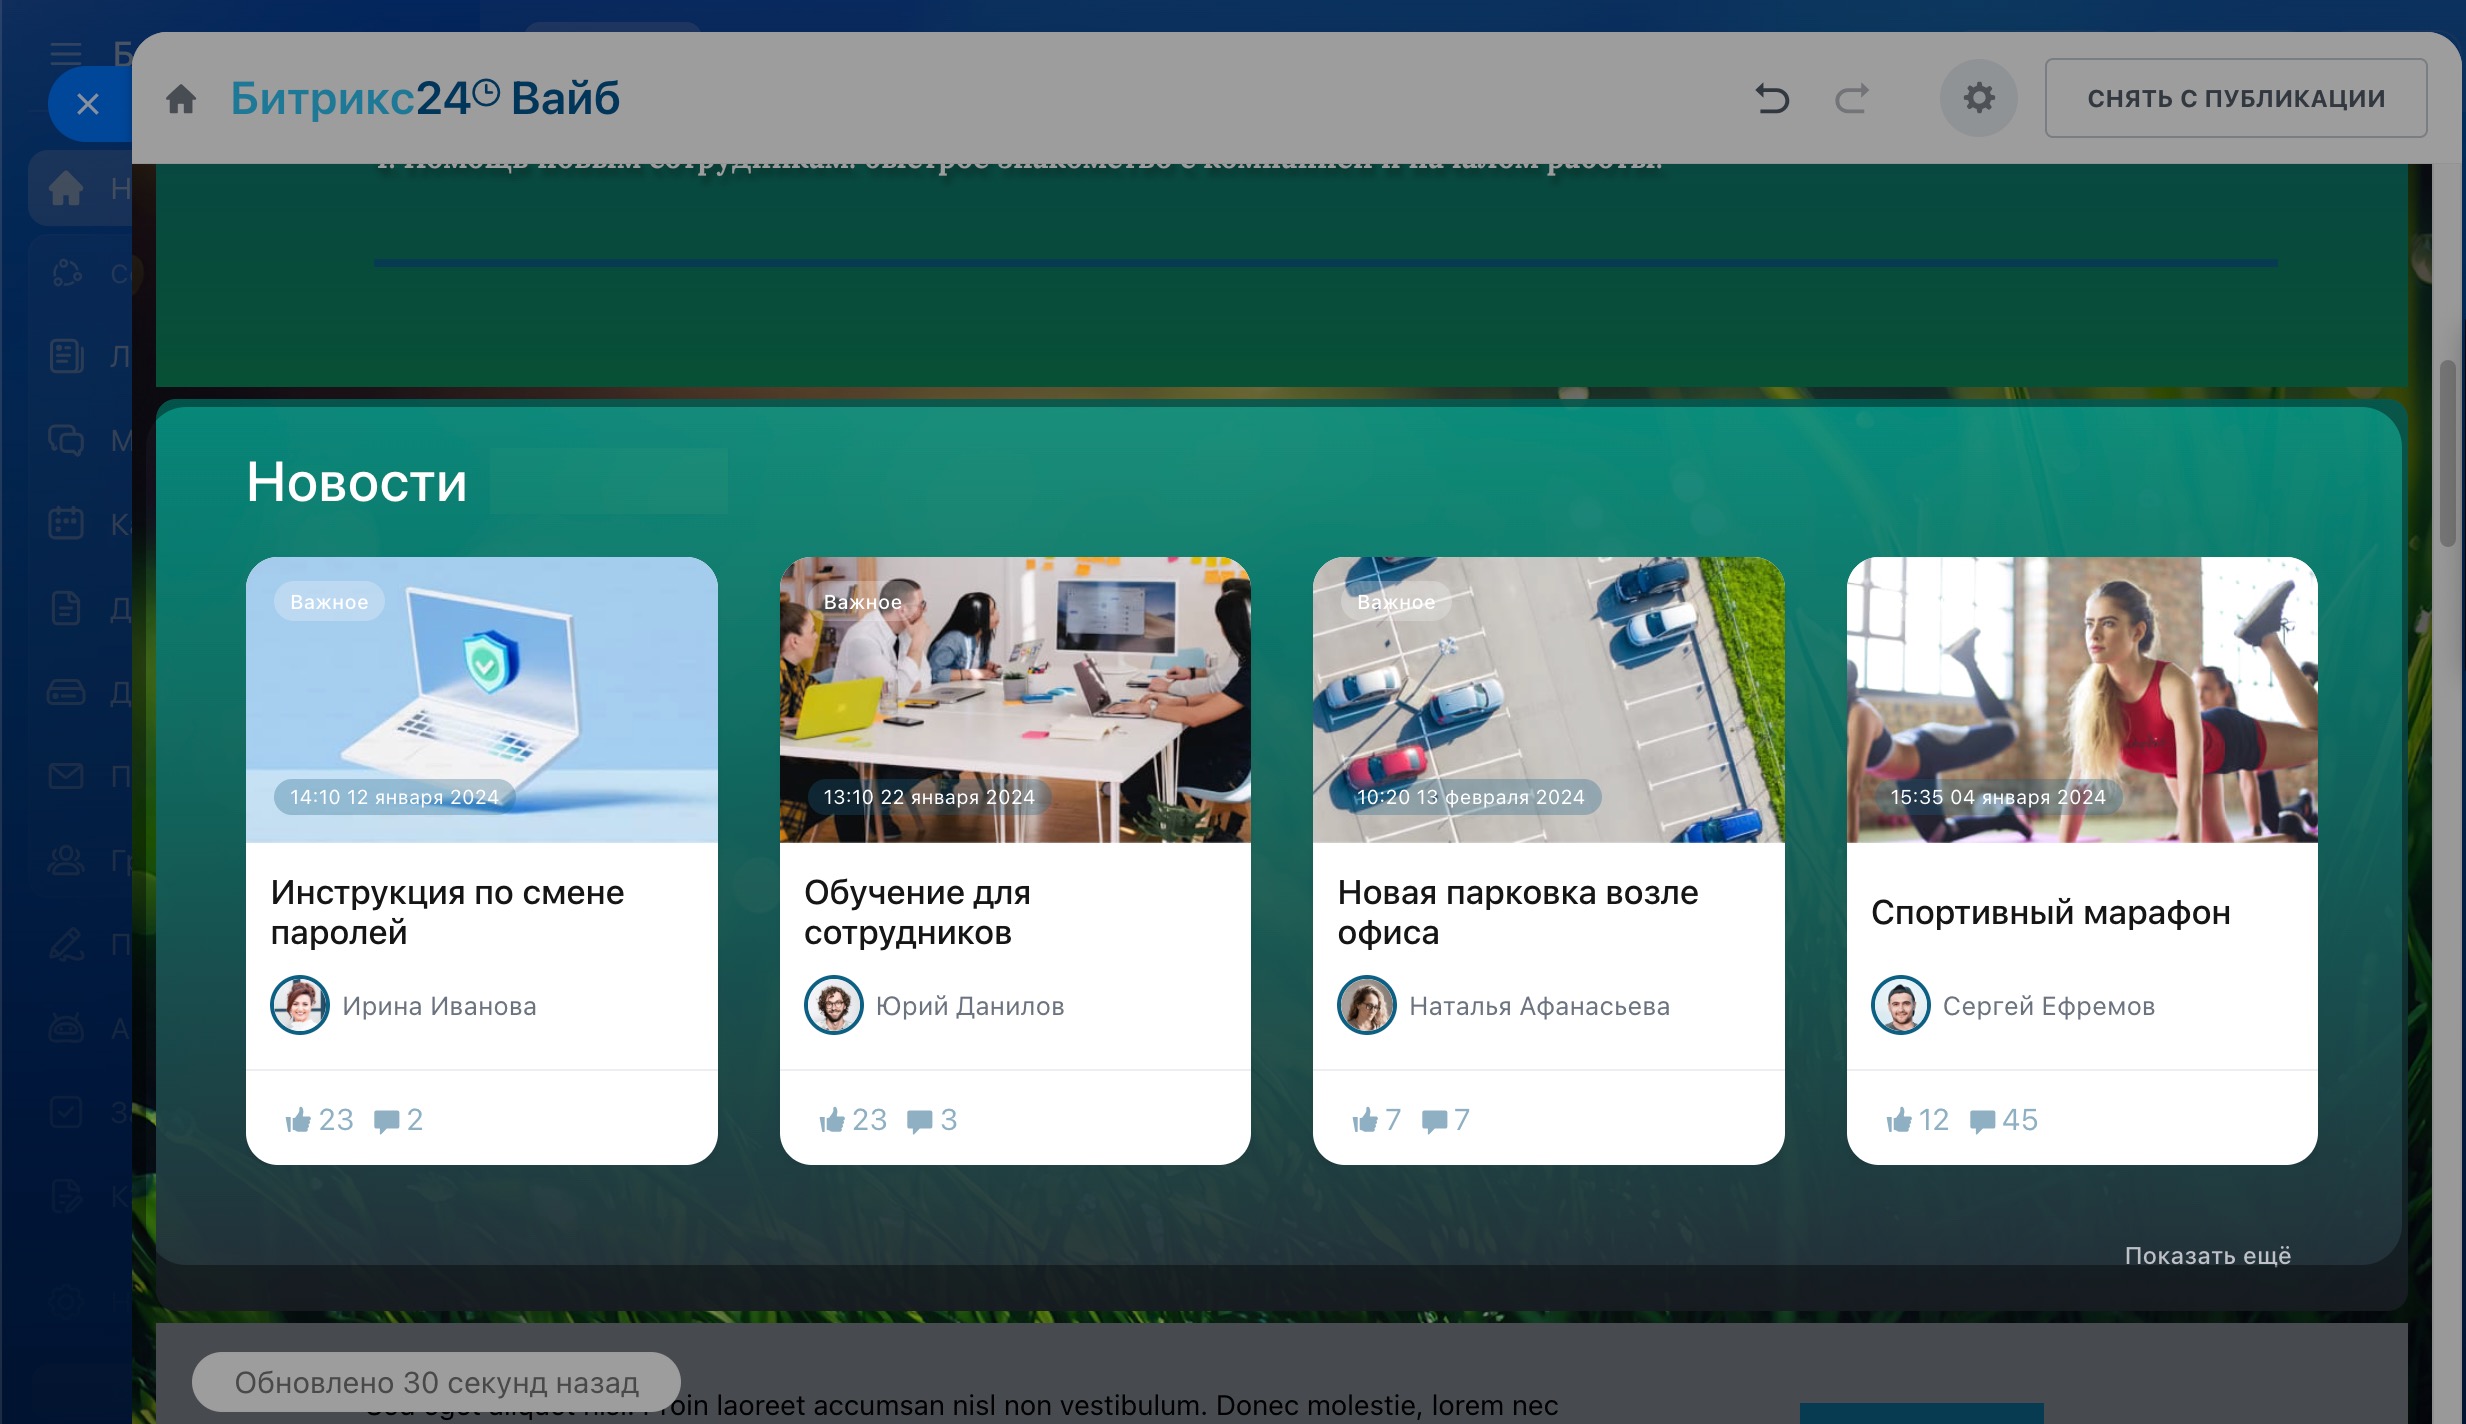Open news Инструкция по смене паролей

[447, 912]
